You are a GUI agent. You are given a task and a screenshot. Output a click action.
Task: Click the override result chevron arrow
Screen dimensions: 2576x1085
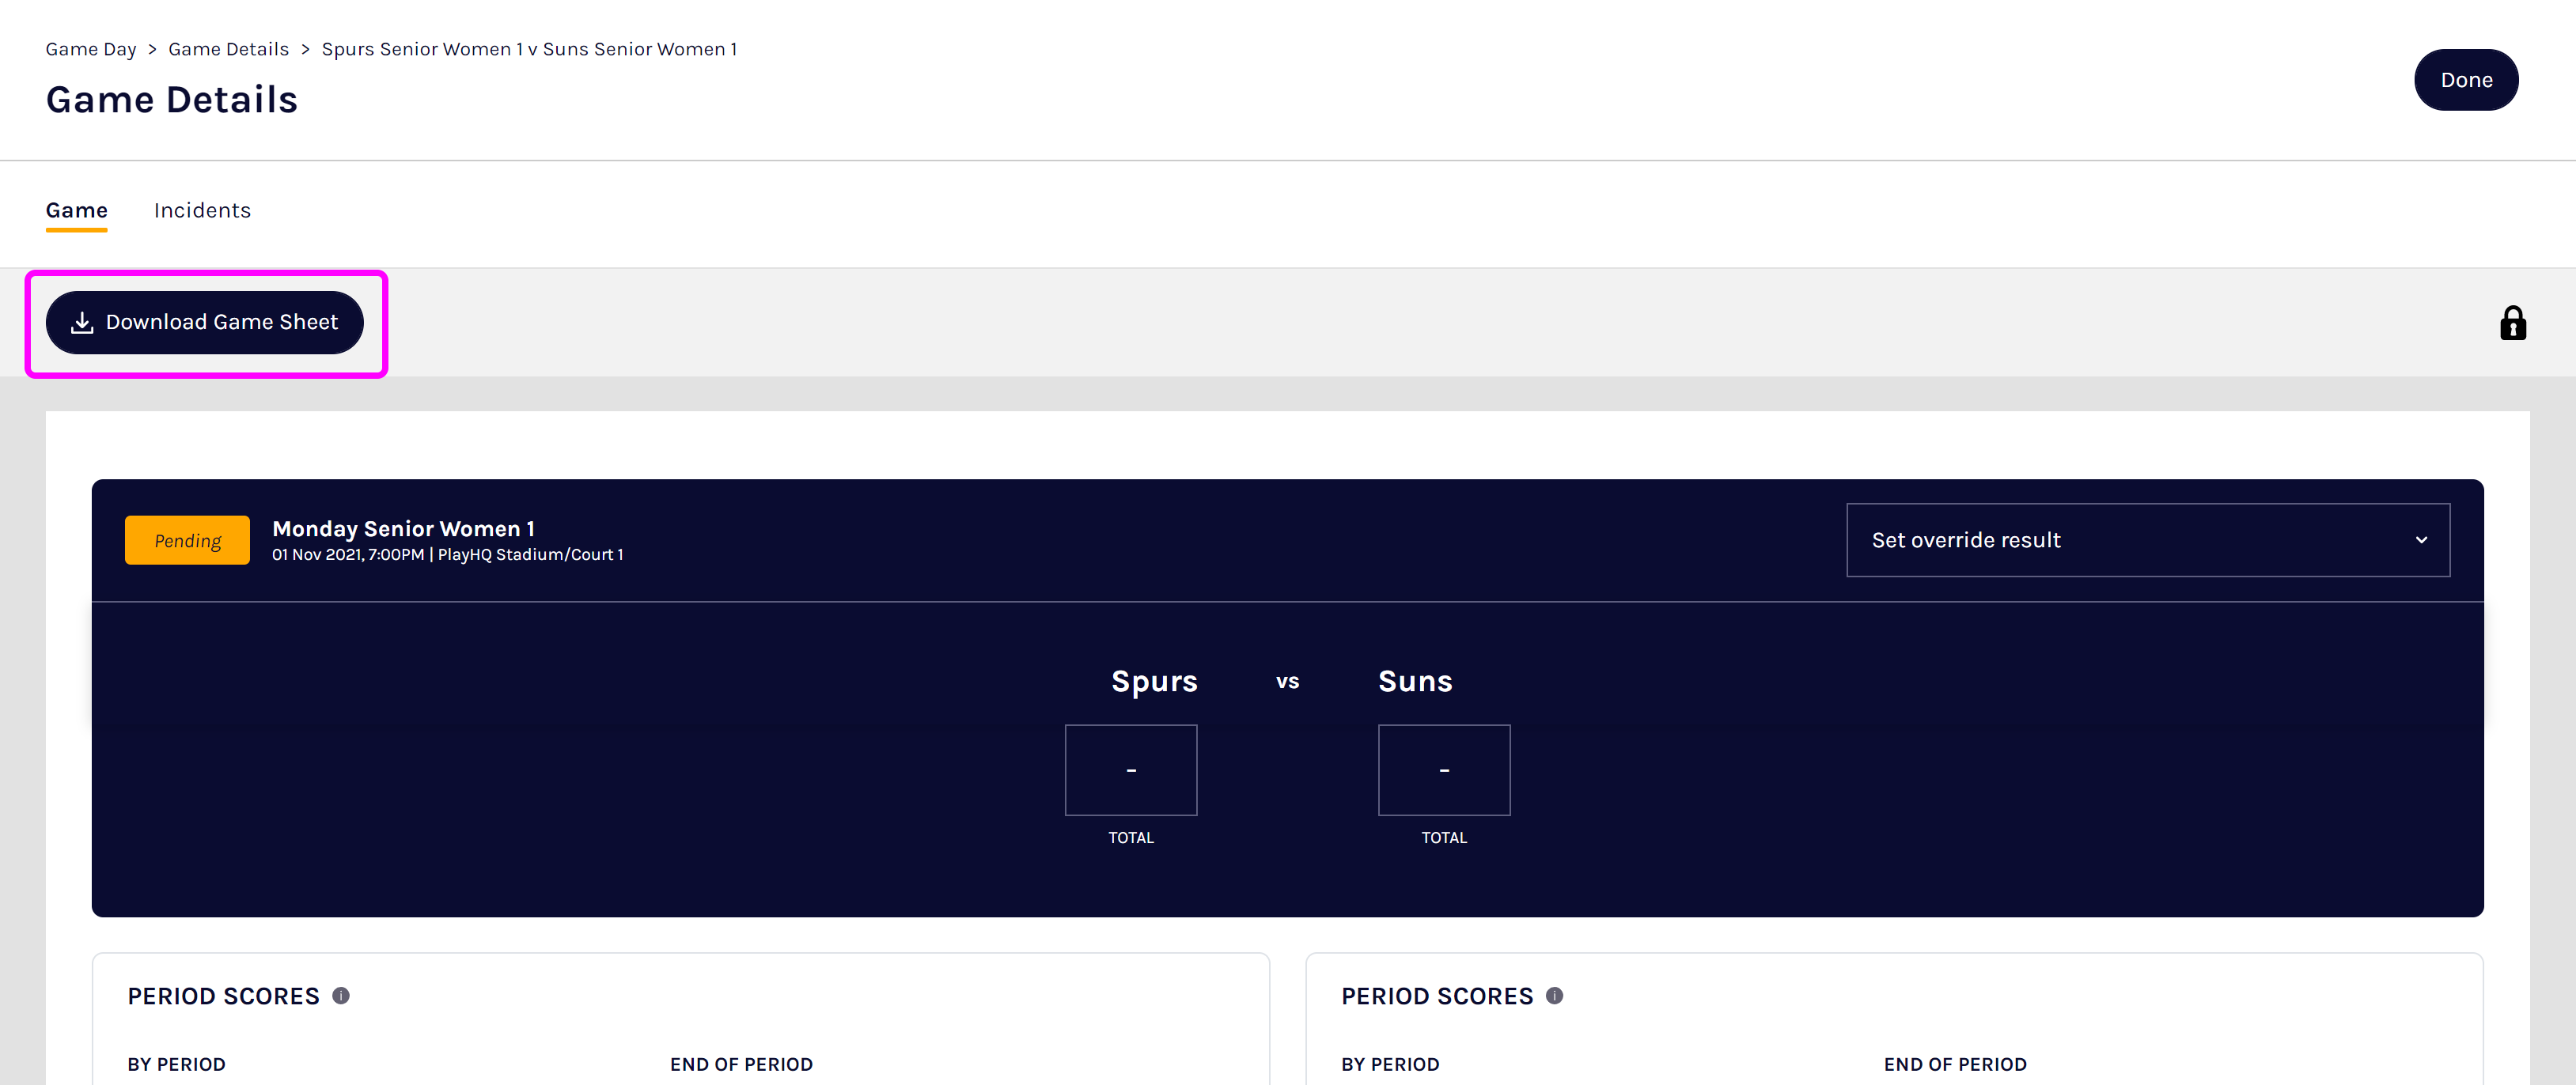click(2421, 540)
